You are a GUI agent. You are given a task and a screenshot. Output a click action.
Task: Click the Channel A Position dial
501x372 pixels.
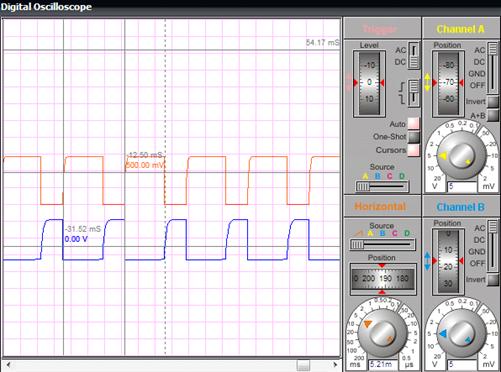click(x=448, y=83)
